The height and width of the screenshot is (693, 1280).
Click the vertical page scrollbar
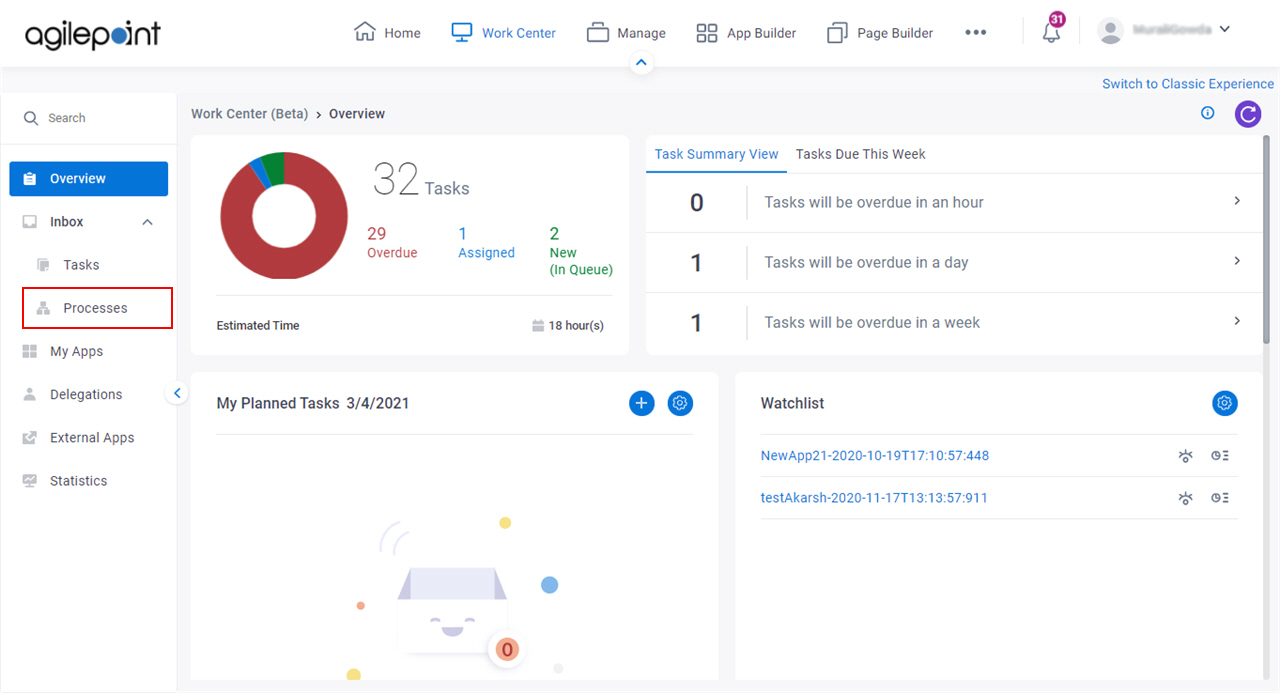pyautogui.click(x=1267, y=240)
